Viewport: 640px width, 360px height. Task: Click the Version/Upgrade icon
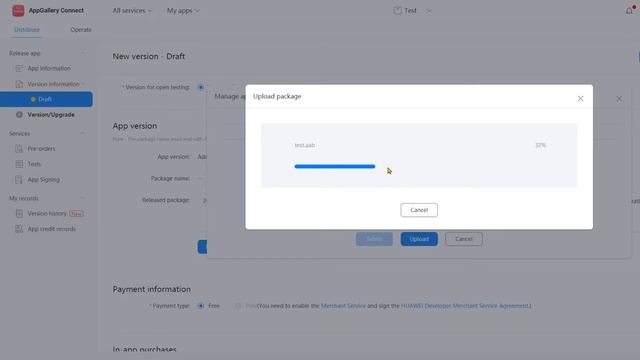[19, 115]
